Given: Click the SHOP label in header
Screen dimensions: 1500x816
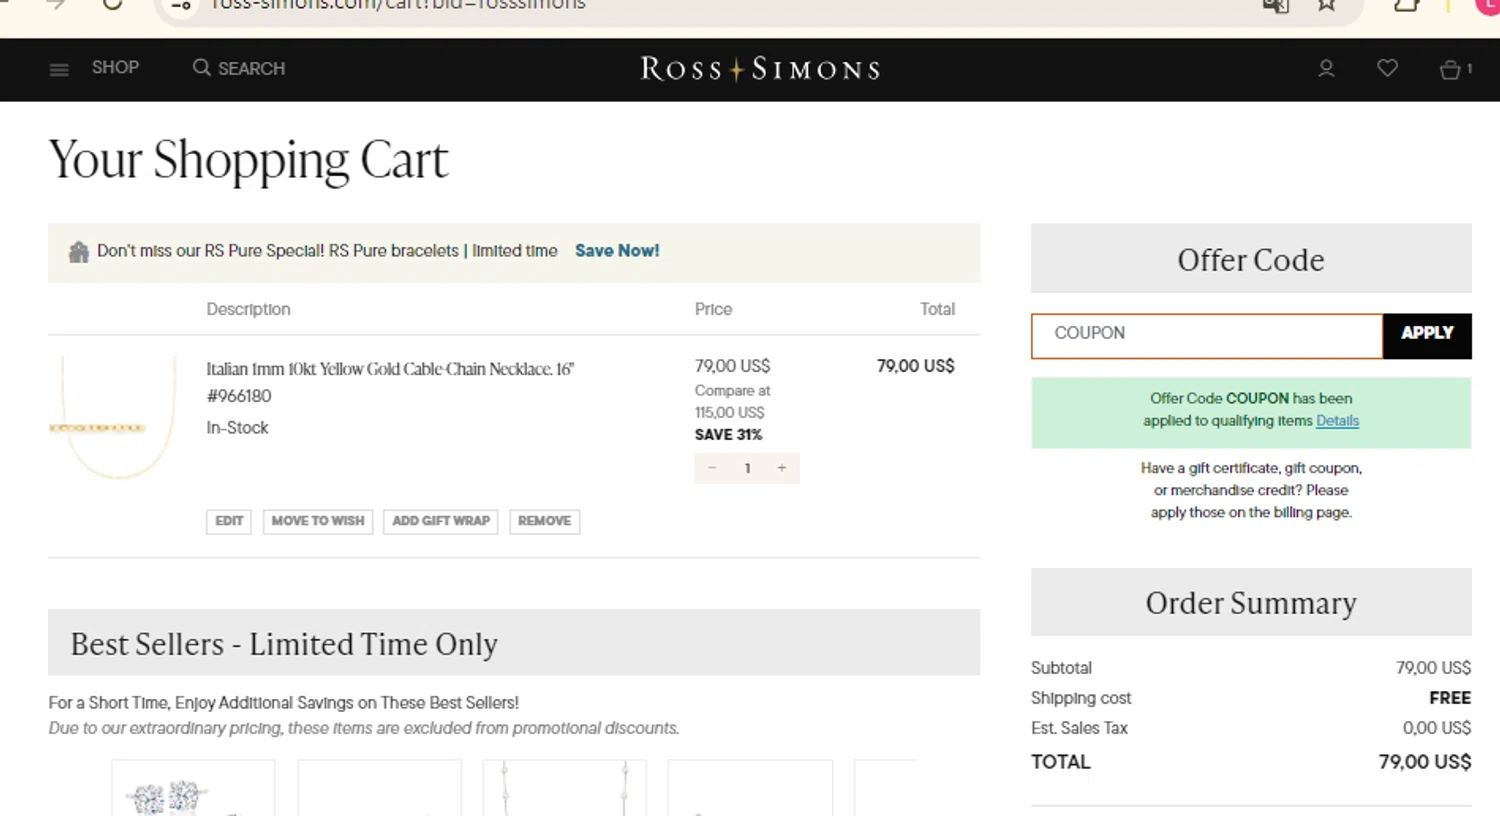Looking at the screenshot, I should pos(115,68).
